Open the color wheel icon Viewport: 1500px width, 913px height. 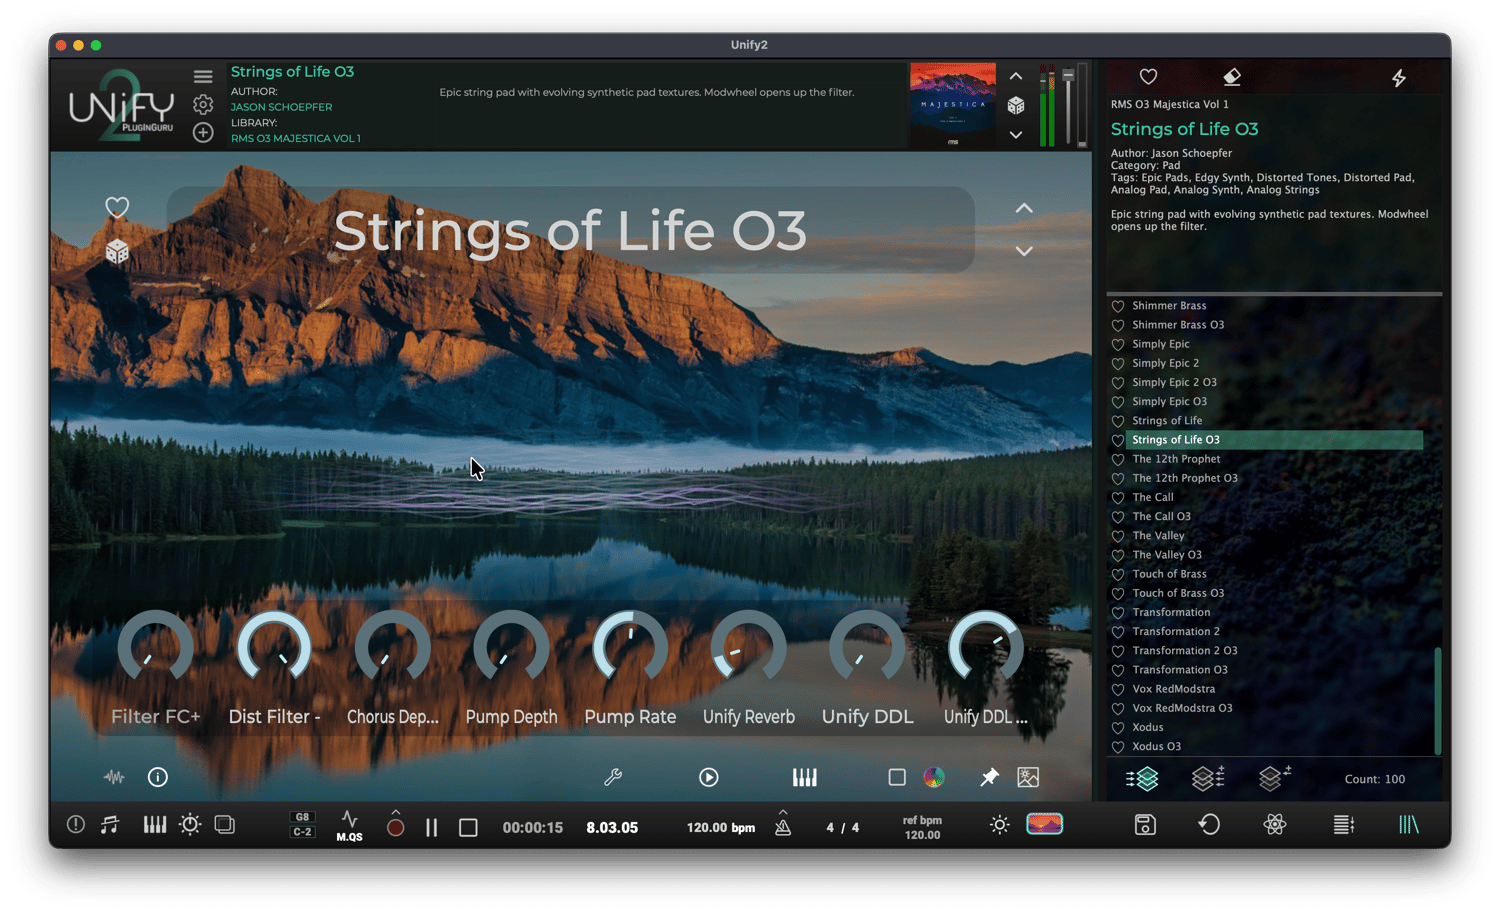click(x=934, y=777)
